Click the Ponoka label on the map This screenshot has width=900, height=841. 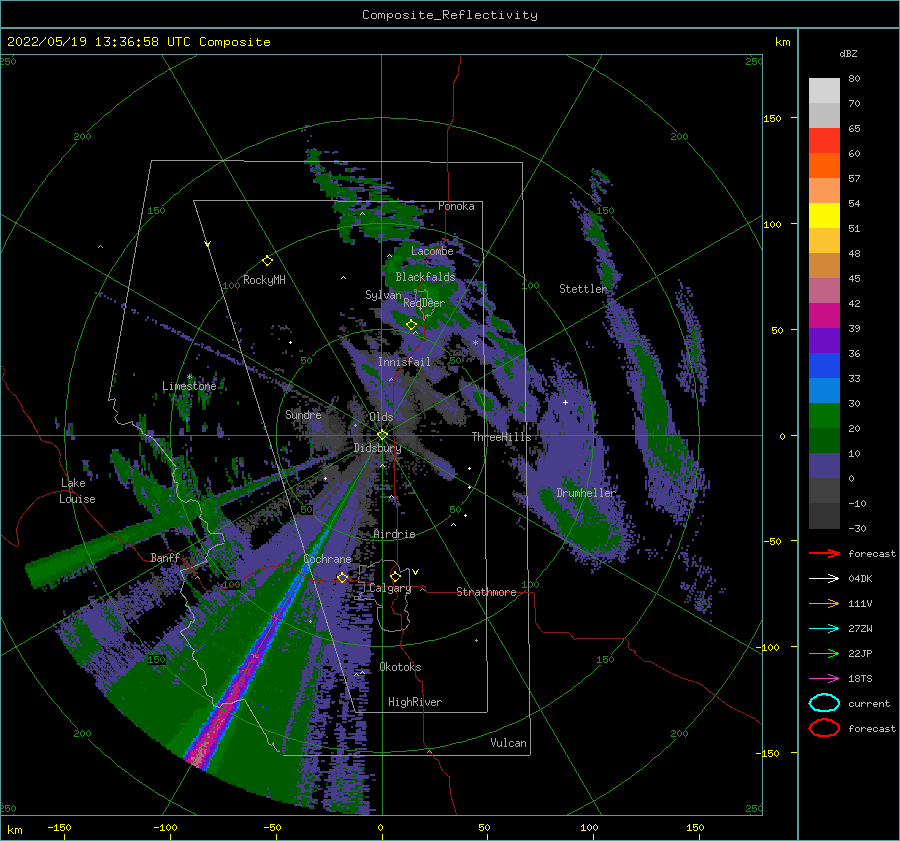click(x=456, y=206)
